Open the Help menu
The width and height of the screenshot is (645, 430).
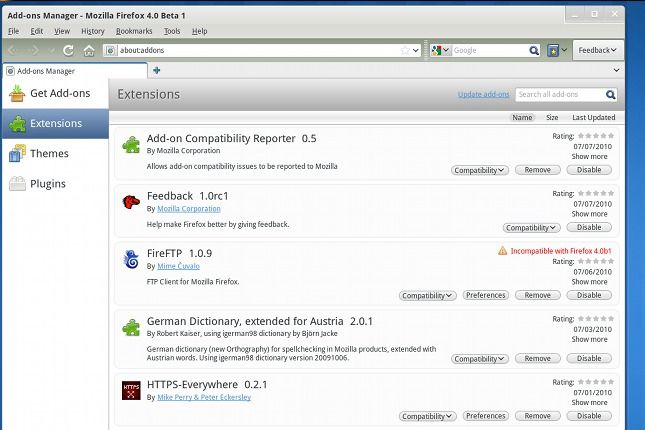[x=200, y=31]
